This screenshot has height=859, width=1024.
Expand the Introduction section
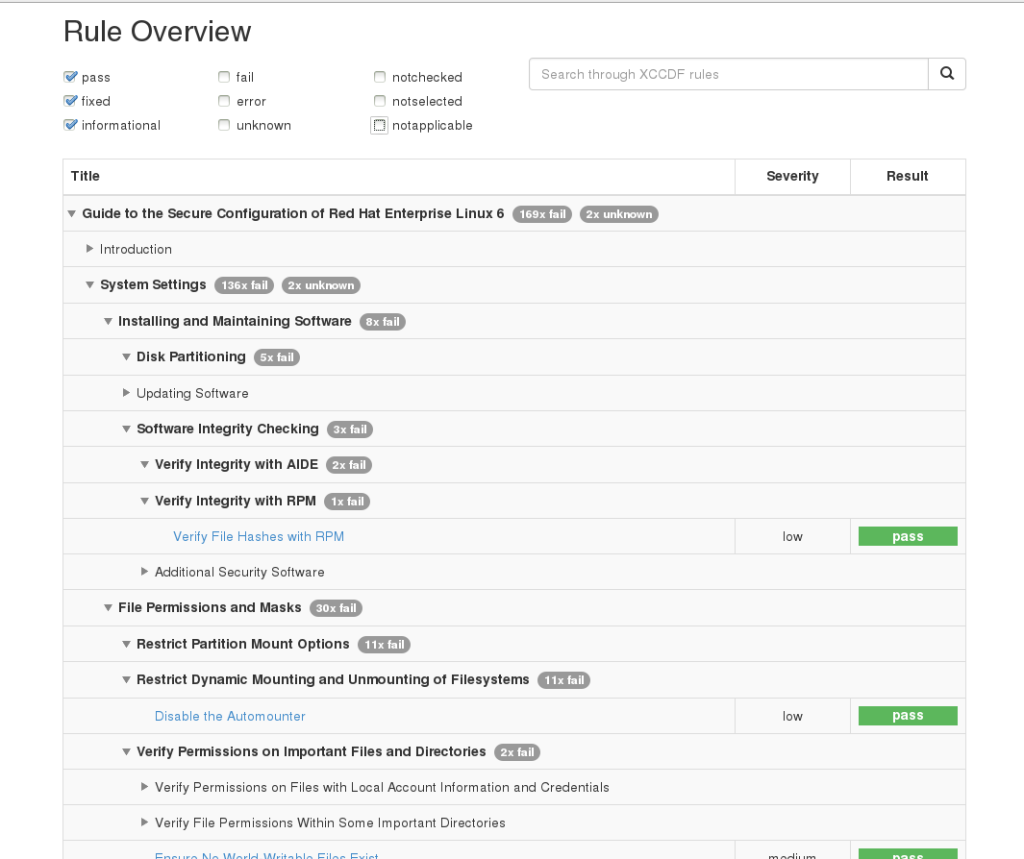tap(90, 249)
